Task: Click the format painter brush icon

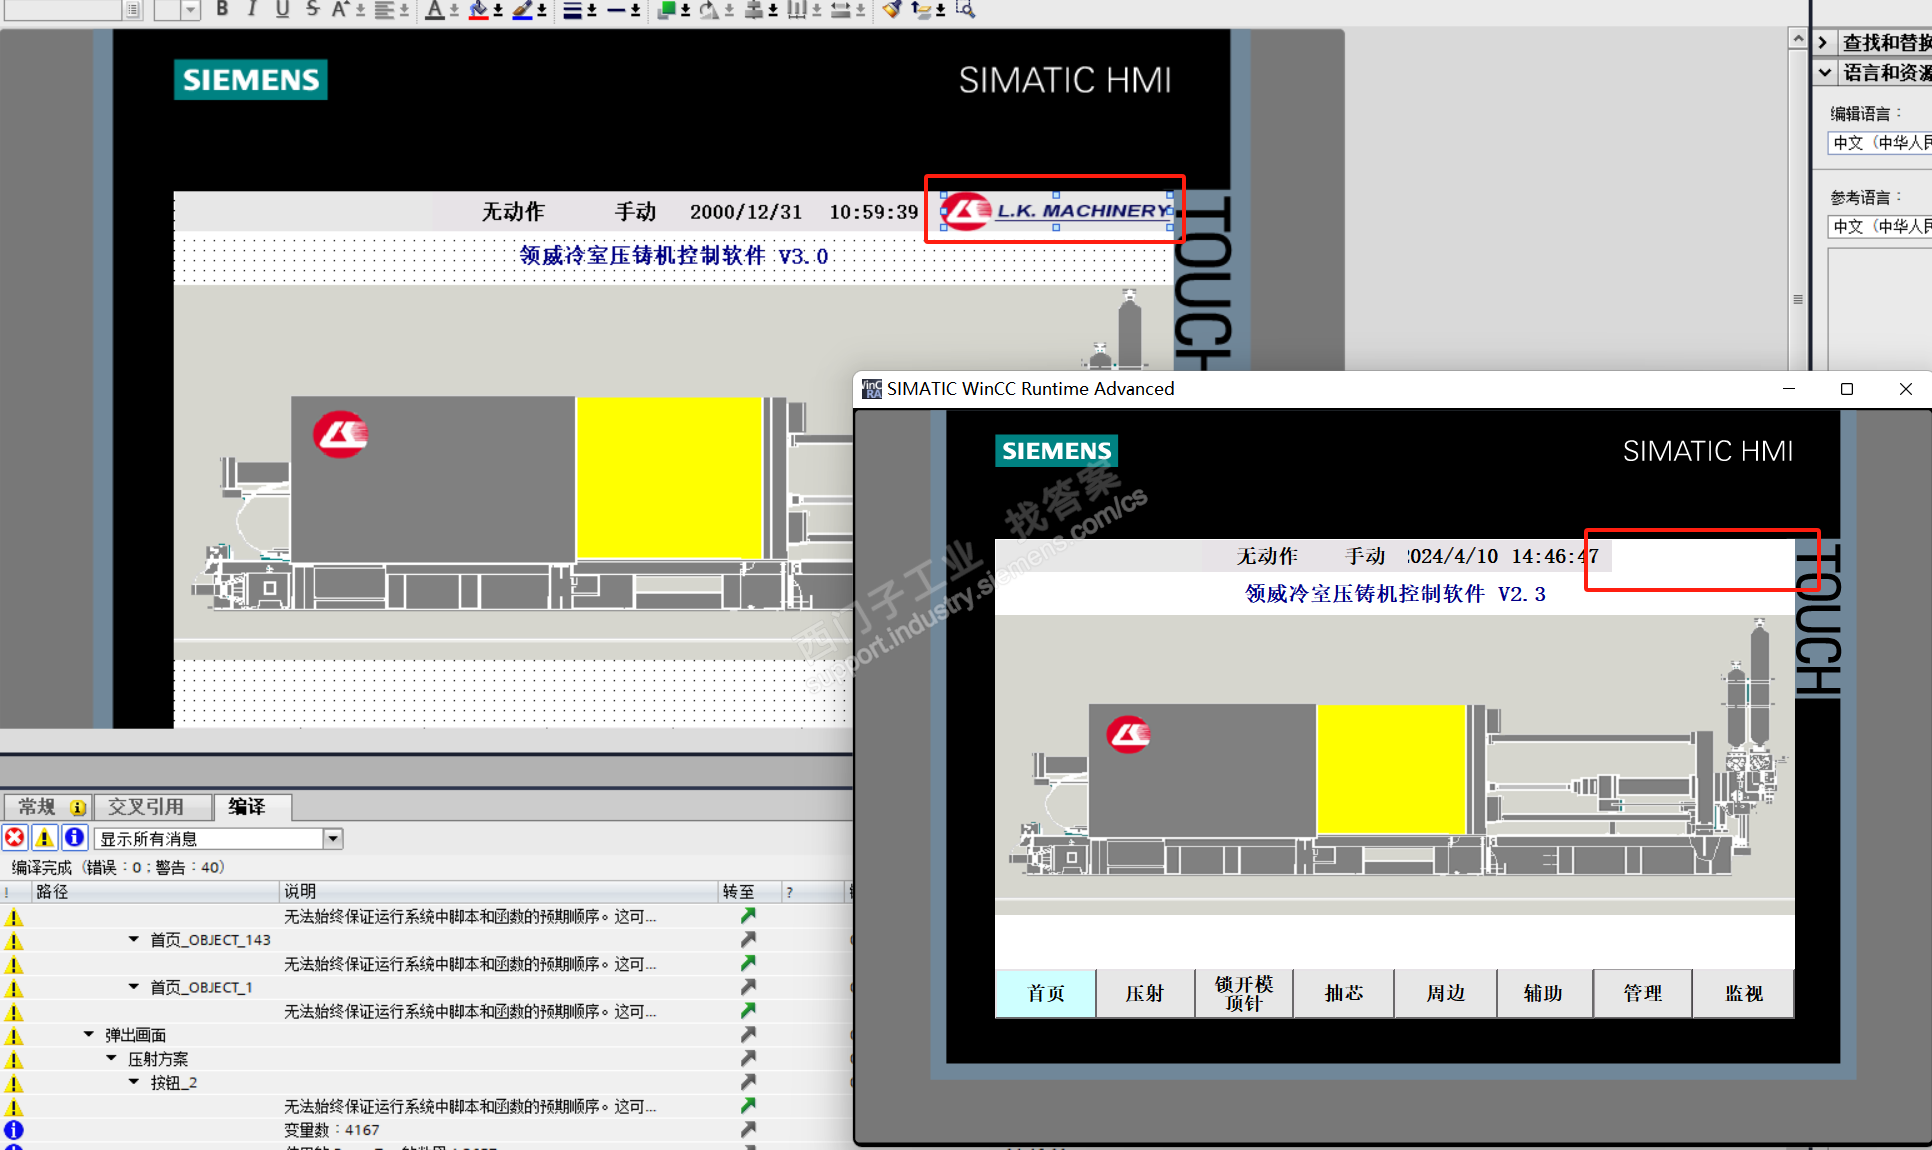Action: click(891, 10)
